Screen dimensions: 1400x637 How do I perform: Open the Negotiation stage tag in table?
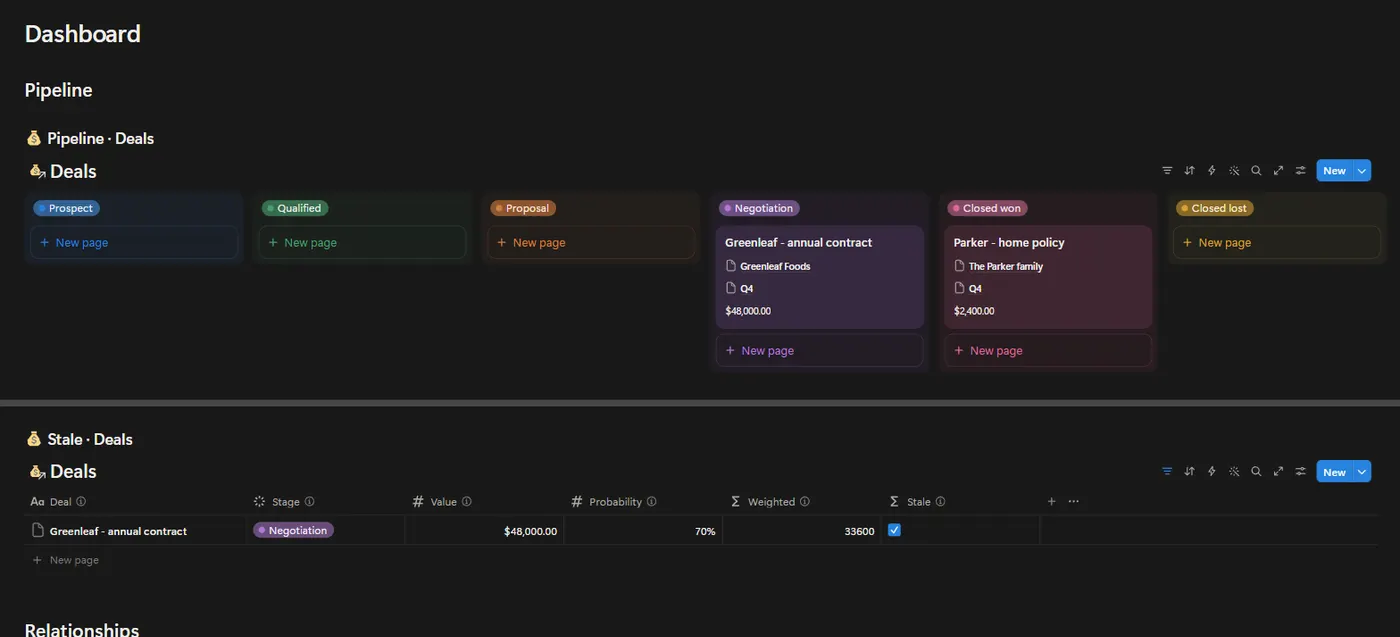coord(292,530)
